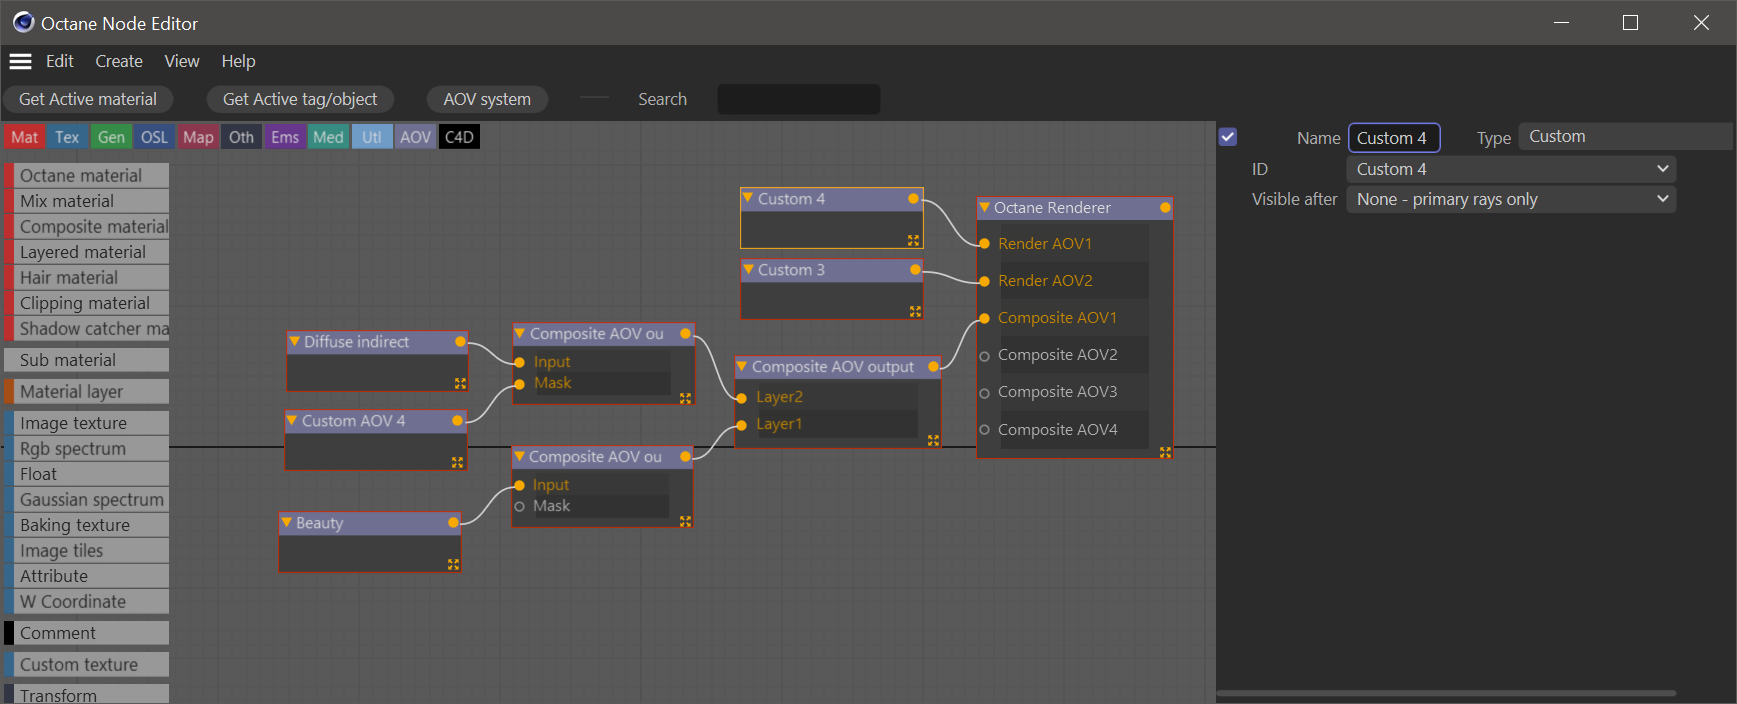
Task: Click empty Composite AOV4 input port
Action: (984, 430)
